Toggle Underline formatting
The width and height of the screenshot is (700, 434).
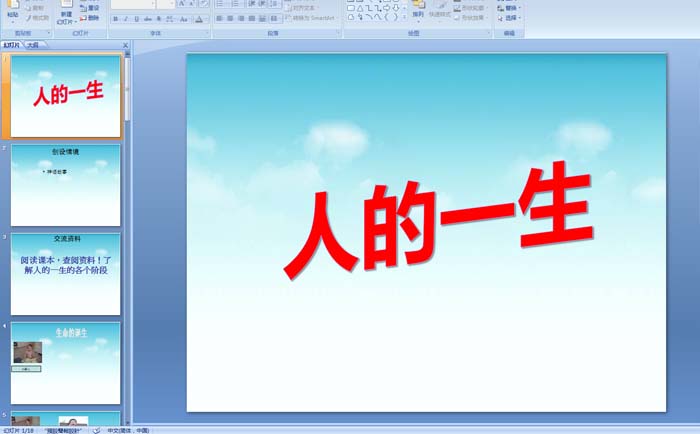tap(137, 19)
